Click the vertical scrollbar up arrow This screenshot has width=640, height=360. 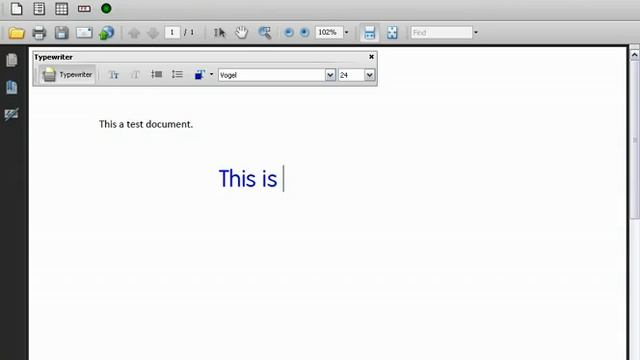click(634, 54)
